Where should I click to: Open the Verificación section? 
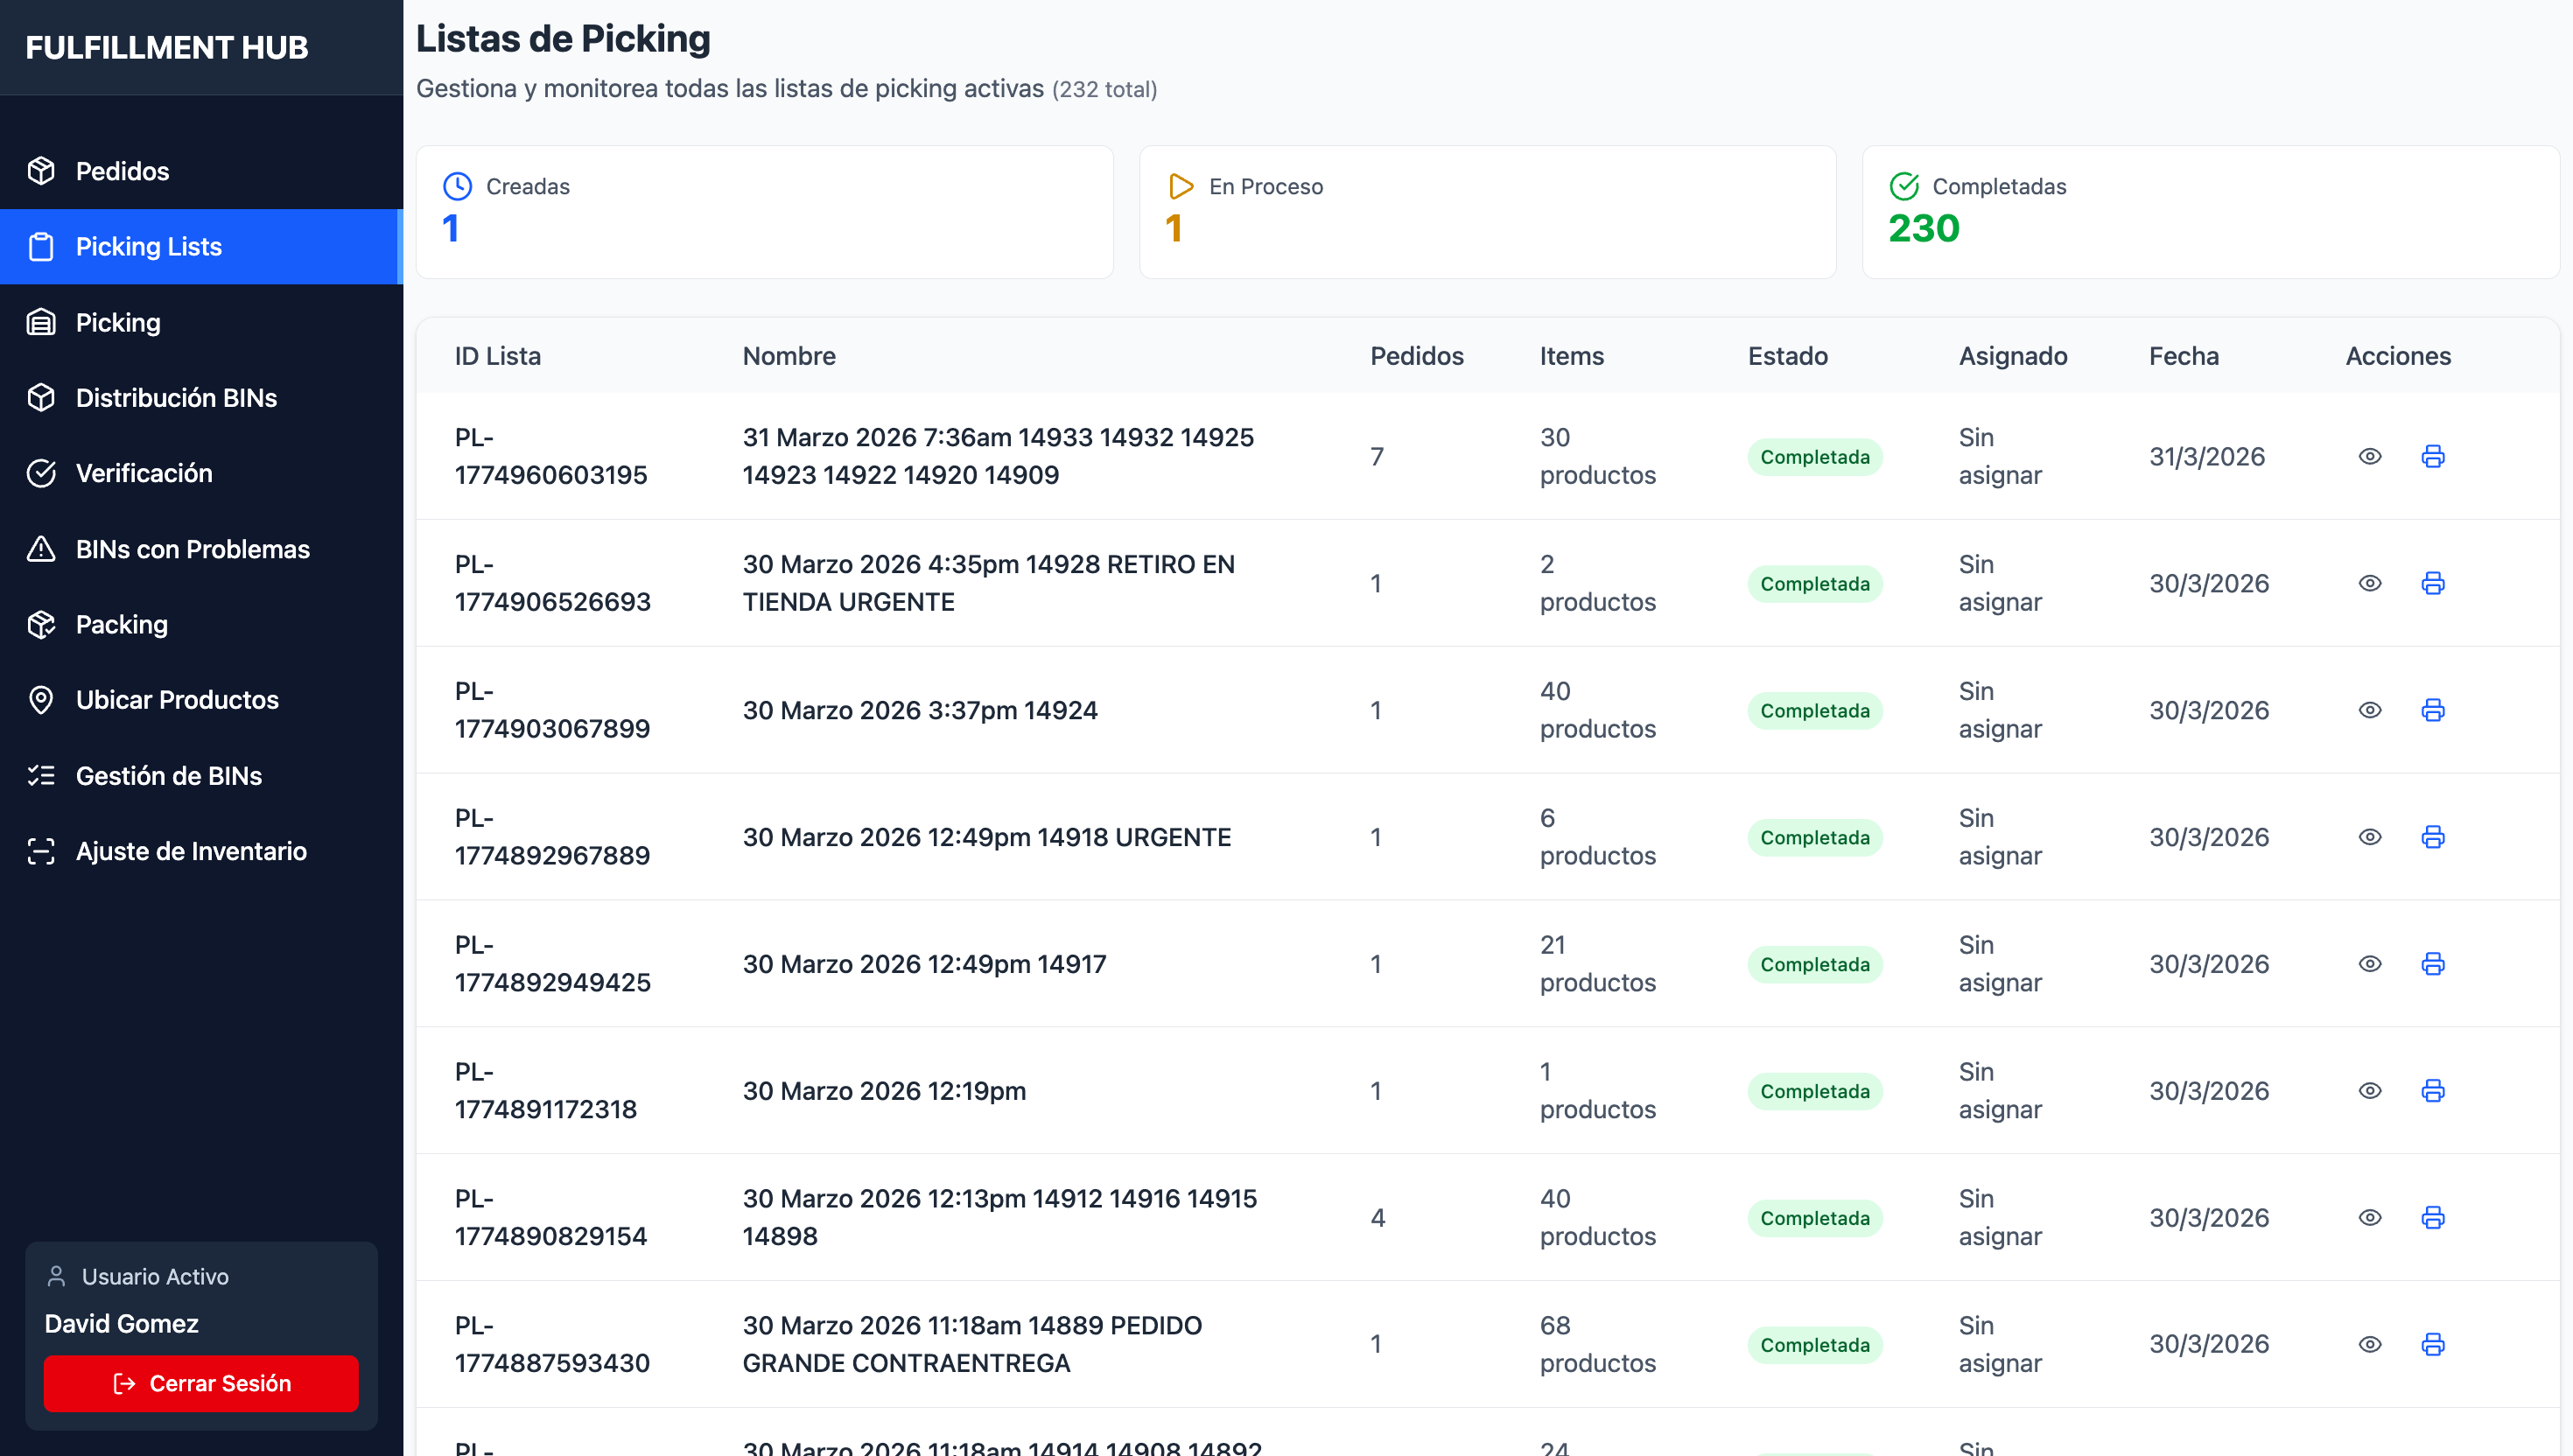(x=200, y=473)
